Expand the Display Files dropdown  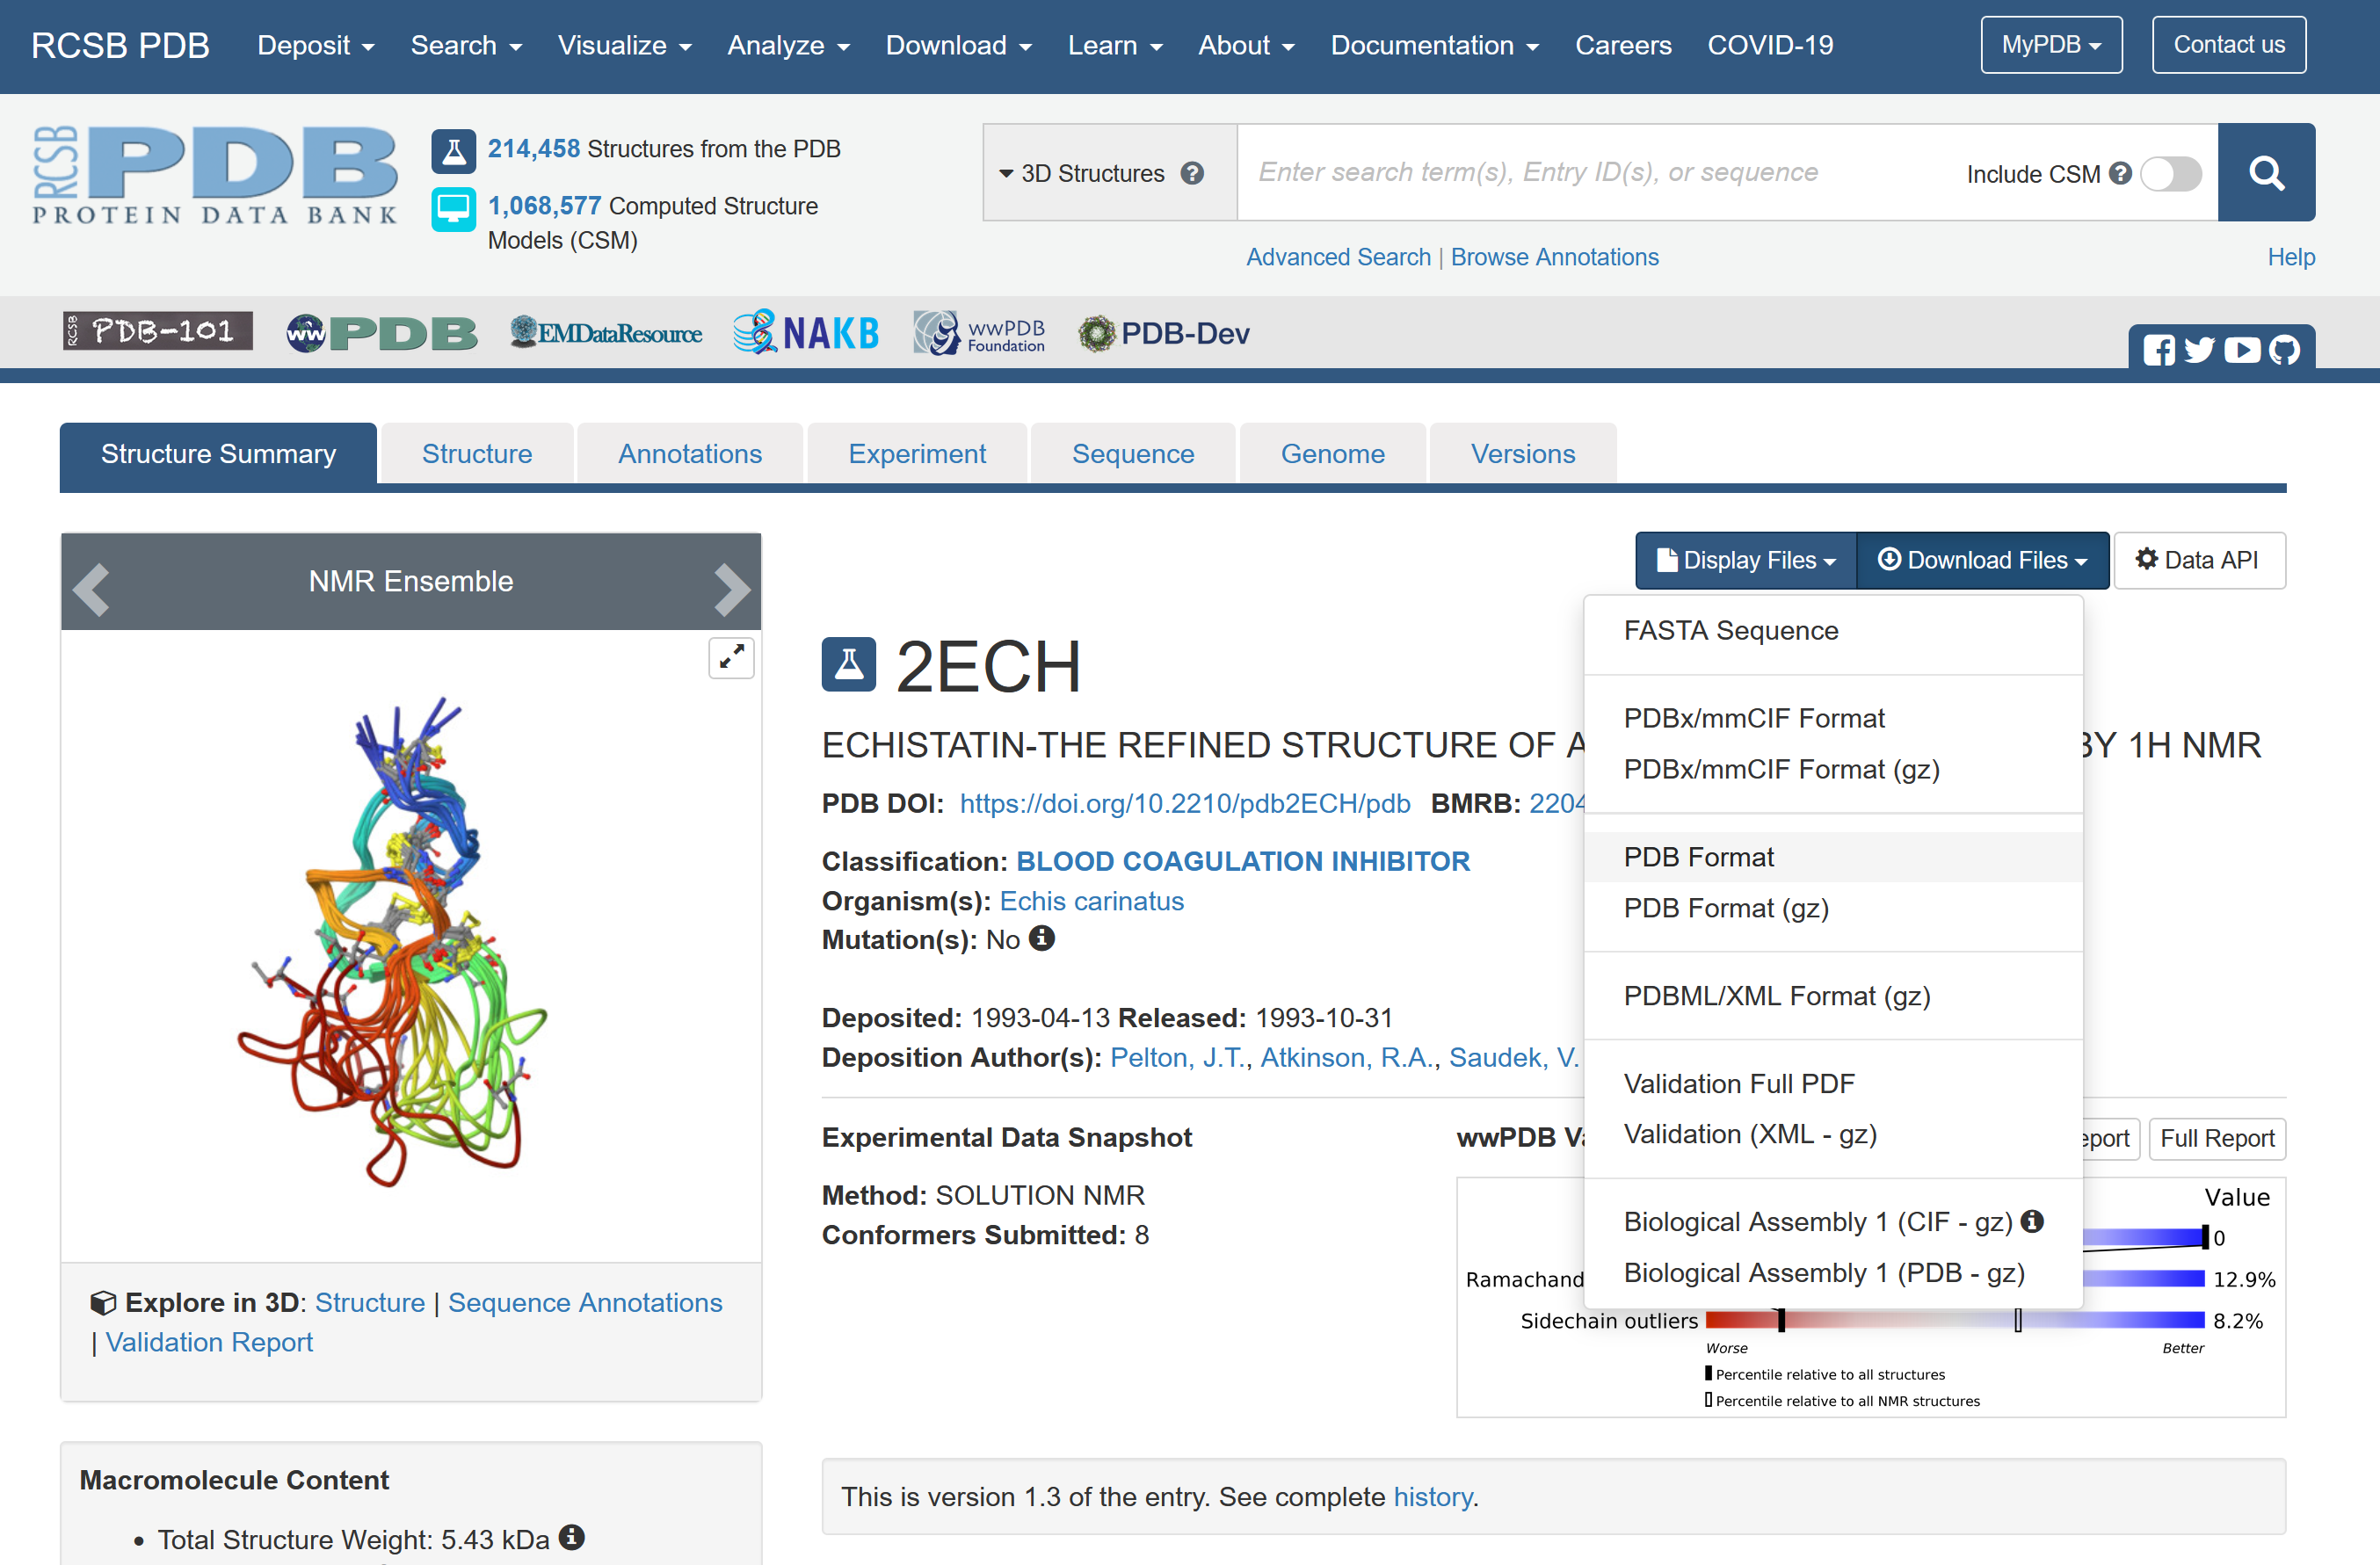pos(1745,560)
